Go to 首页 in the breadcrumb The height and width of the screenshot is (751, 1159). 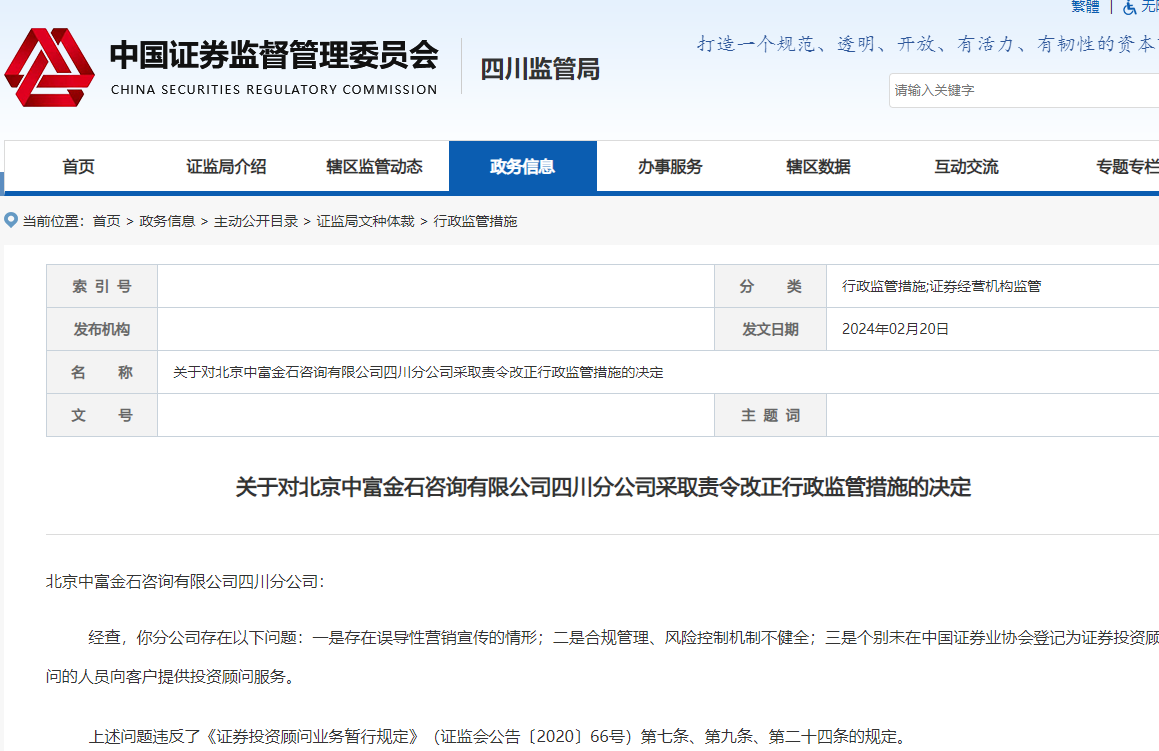(x=106, y=221)
